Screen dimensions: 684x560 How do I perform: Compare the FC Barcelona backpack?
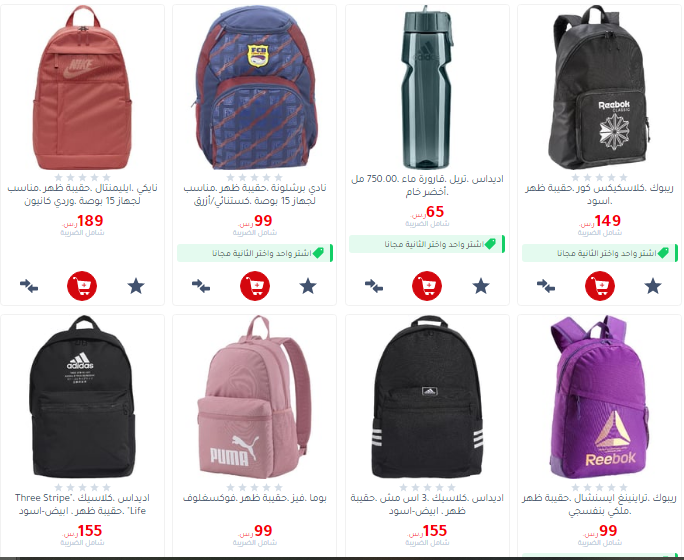(201, 286)
